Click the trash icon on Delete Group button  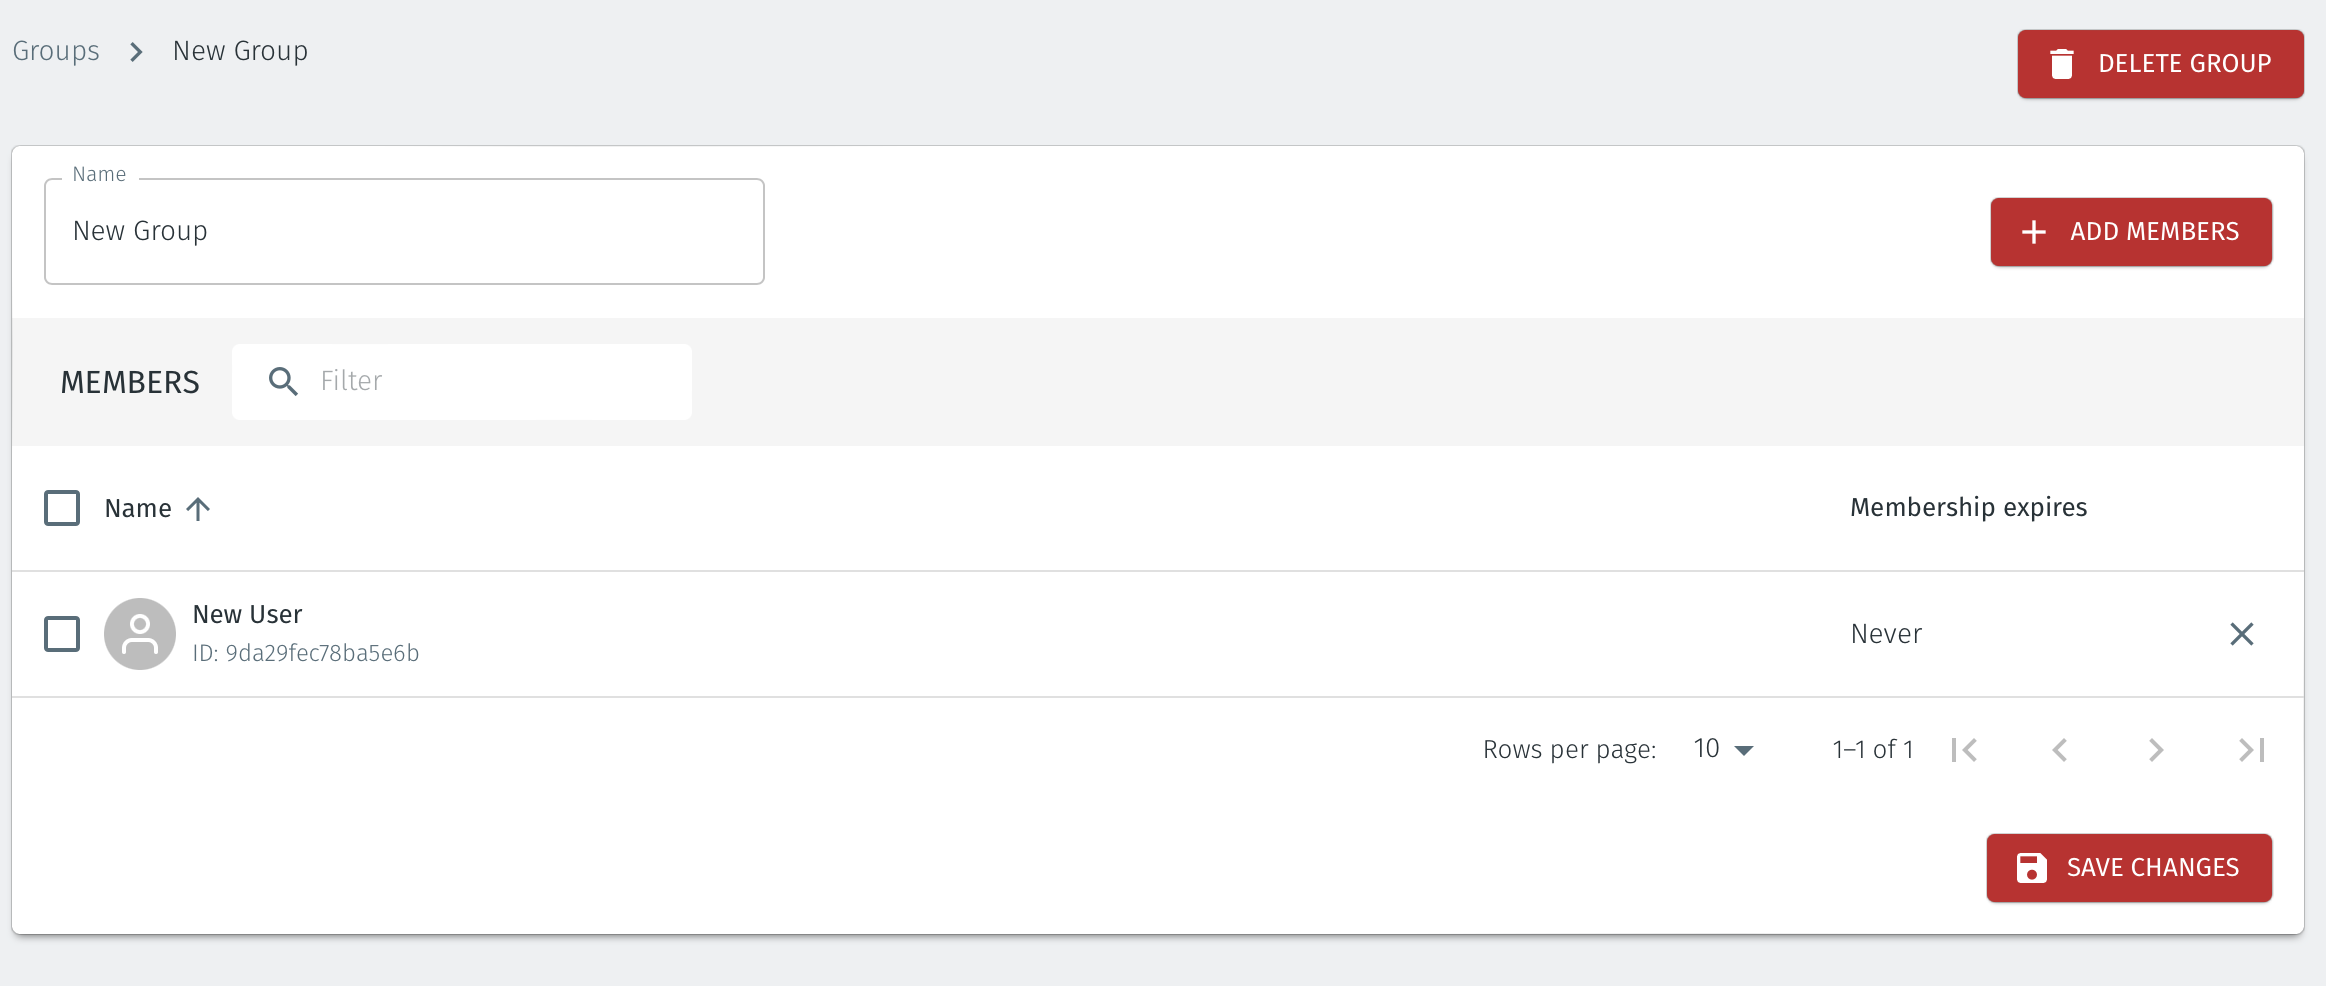point(2062,63)
